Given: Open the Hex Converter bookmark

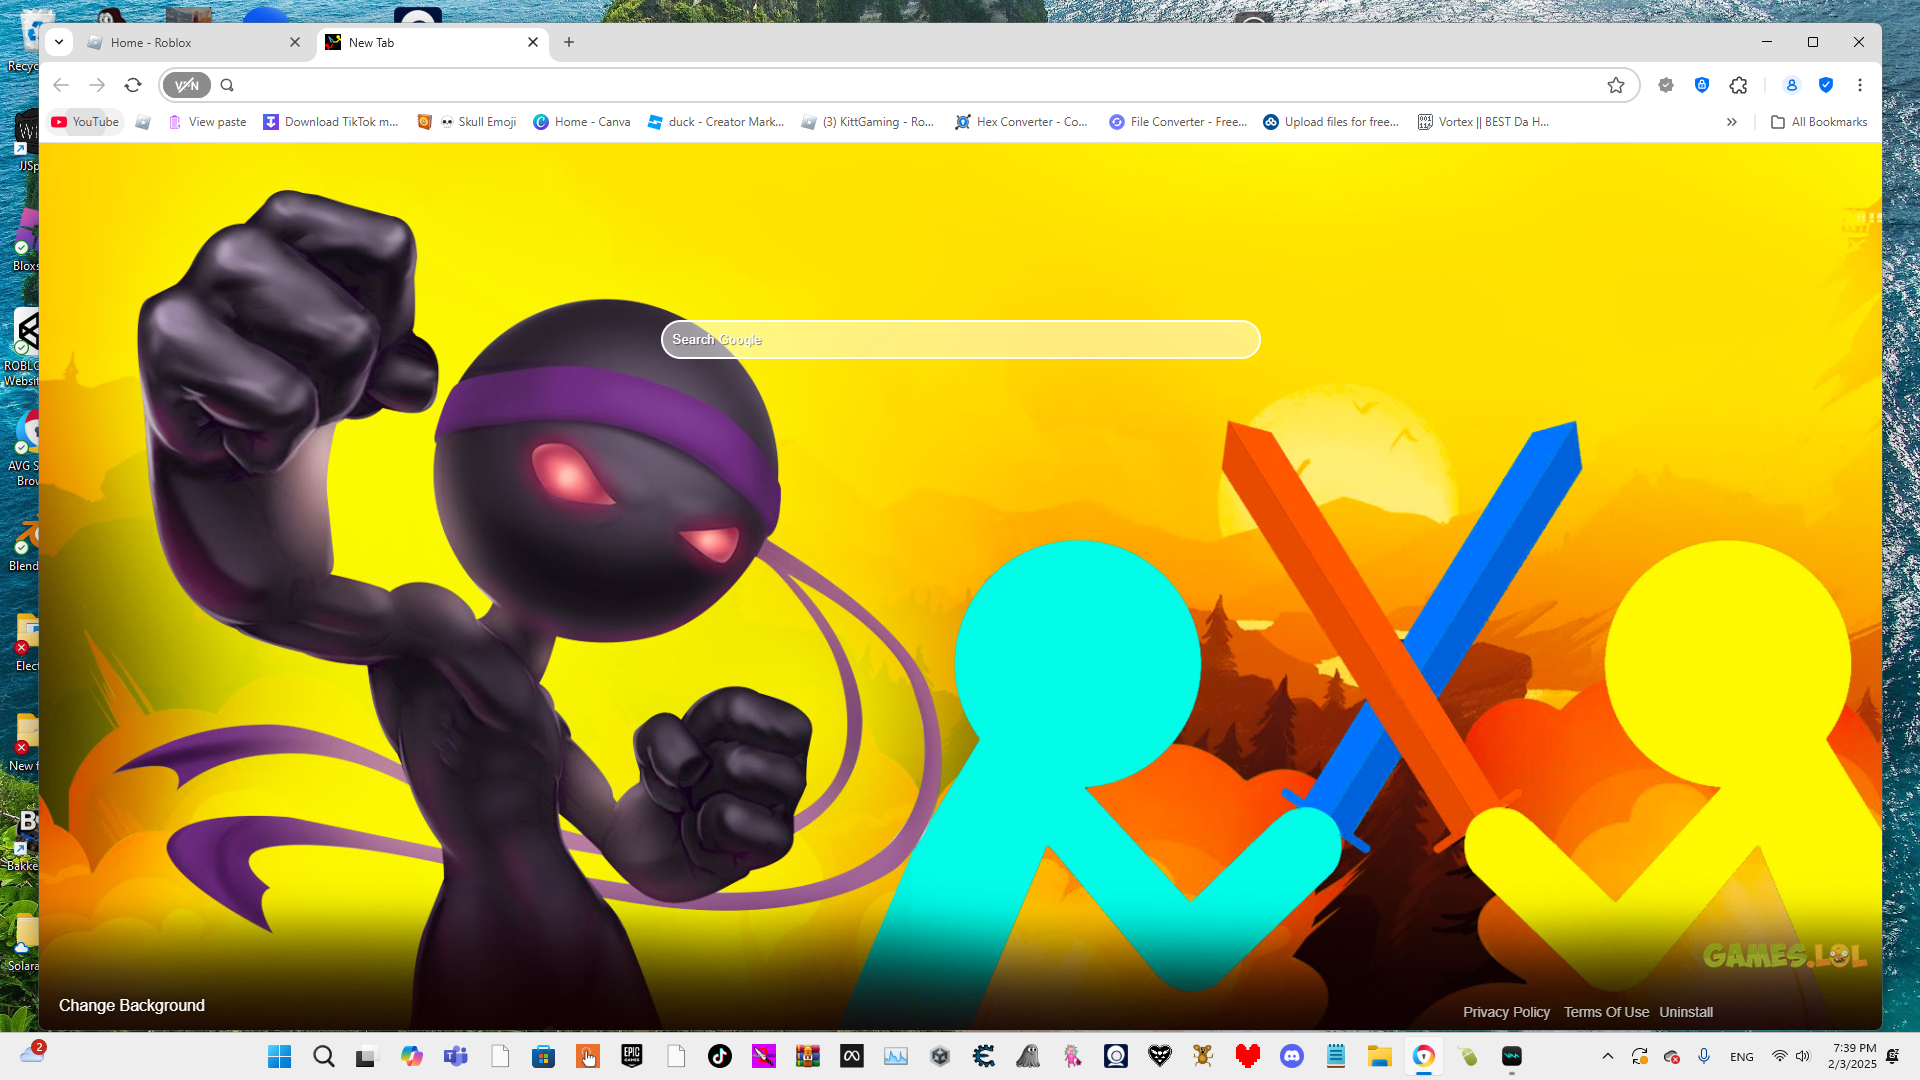Looking at the screenshot, I should (x=1022, y=122).
